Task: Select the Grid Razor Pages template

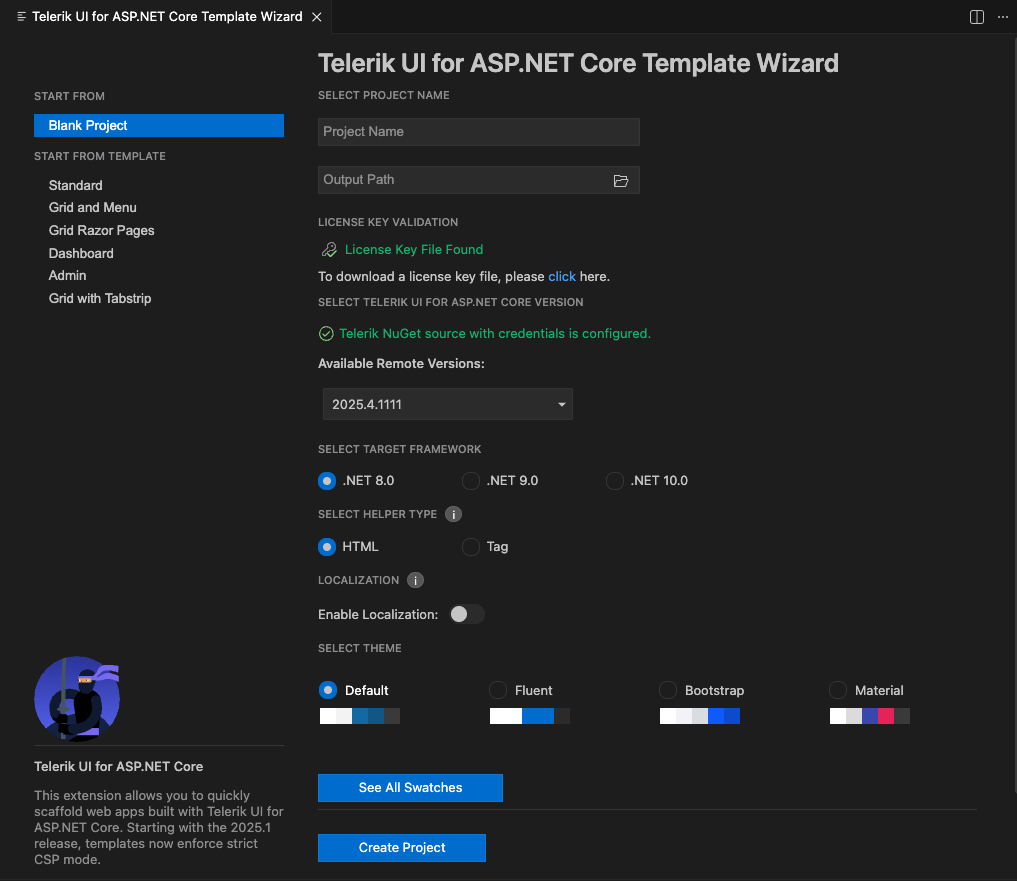Action: [101, 230]
